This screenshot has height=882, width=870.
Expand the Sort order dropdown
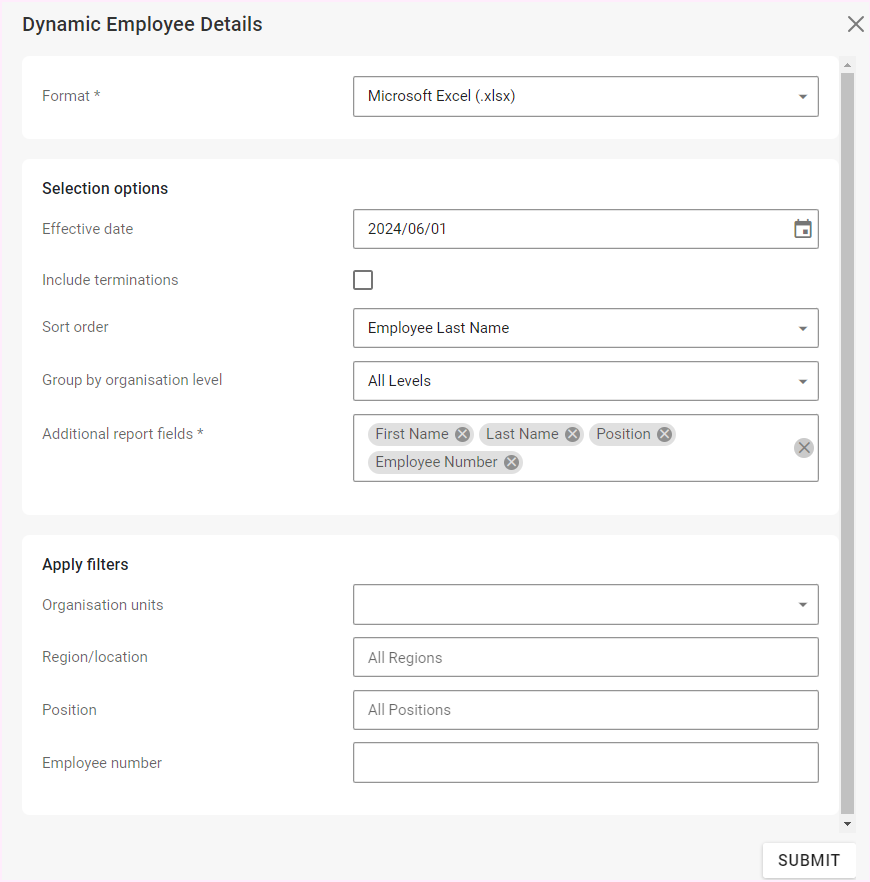[x=585, y=328]
